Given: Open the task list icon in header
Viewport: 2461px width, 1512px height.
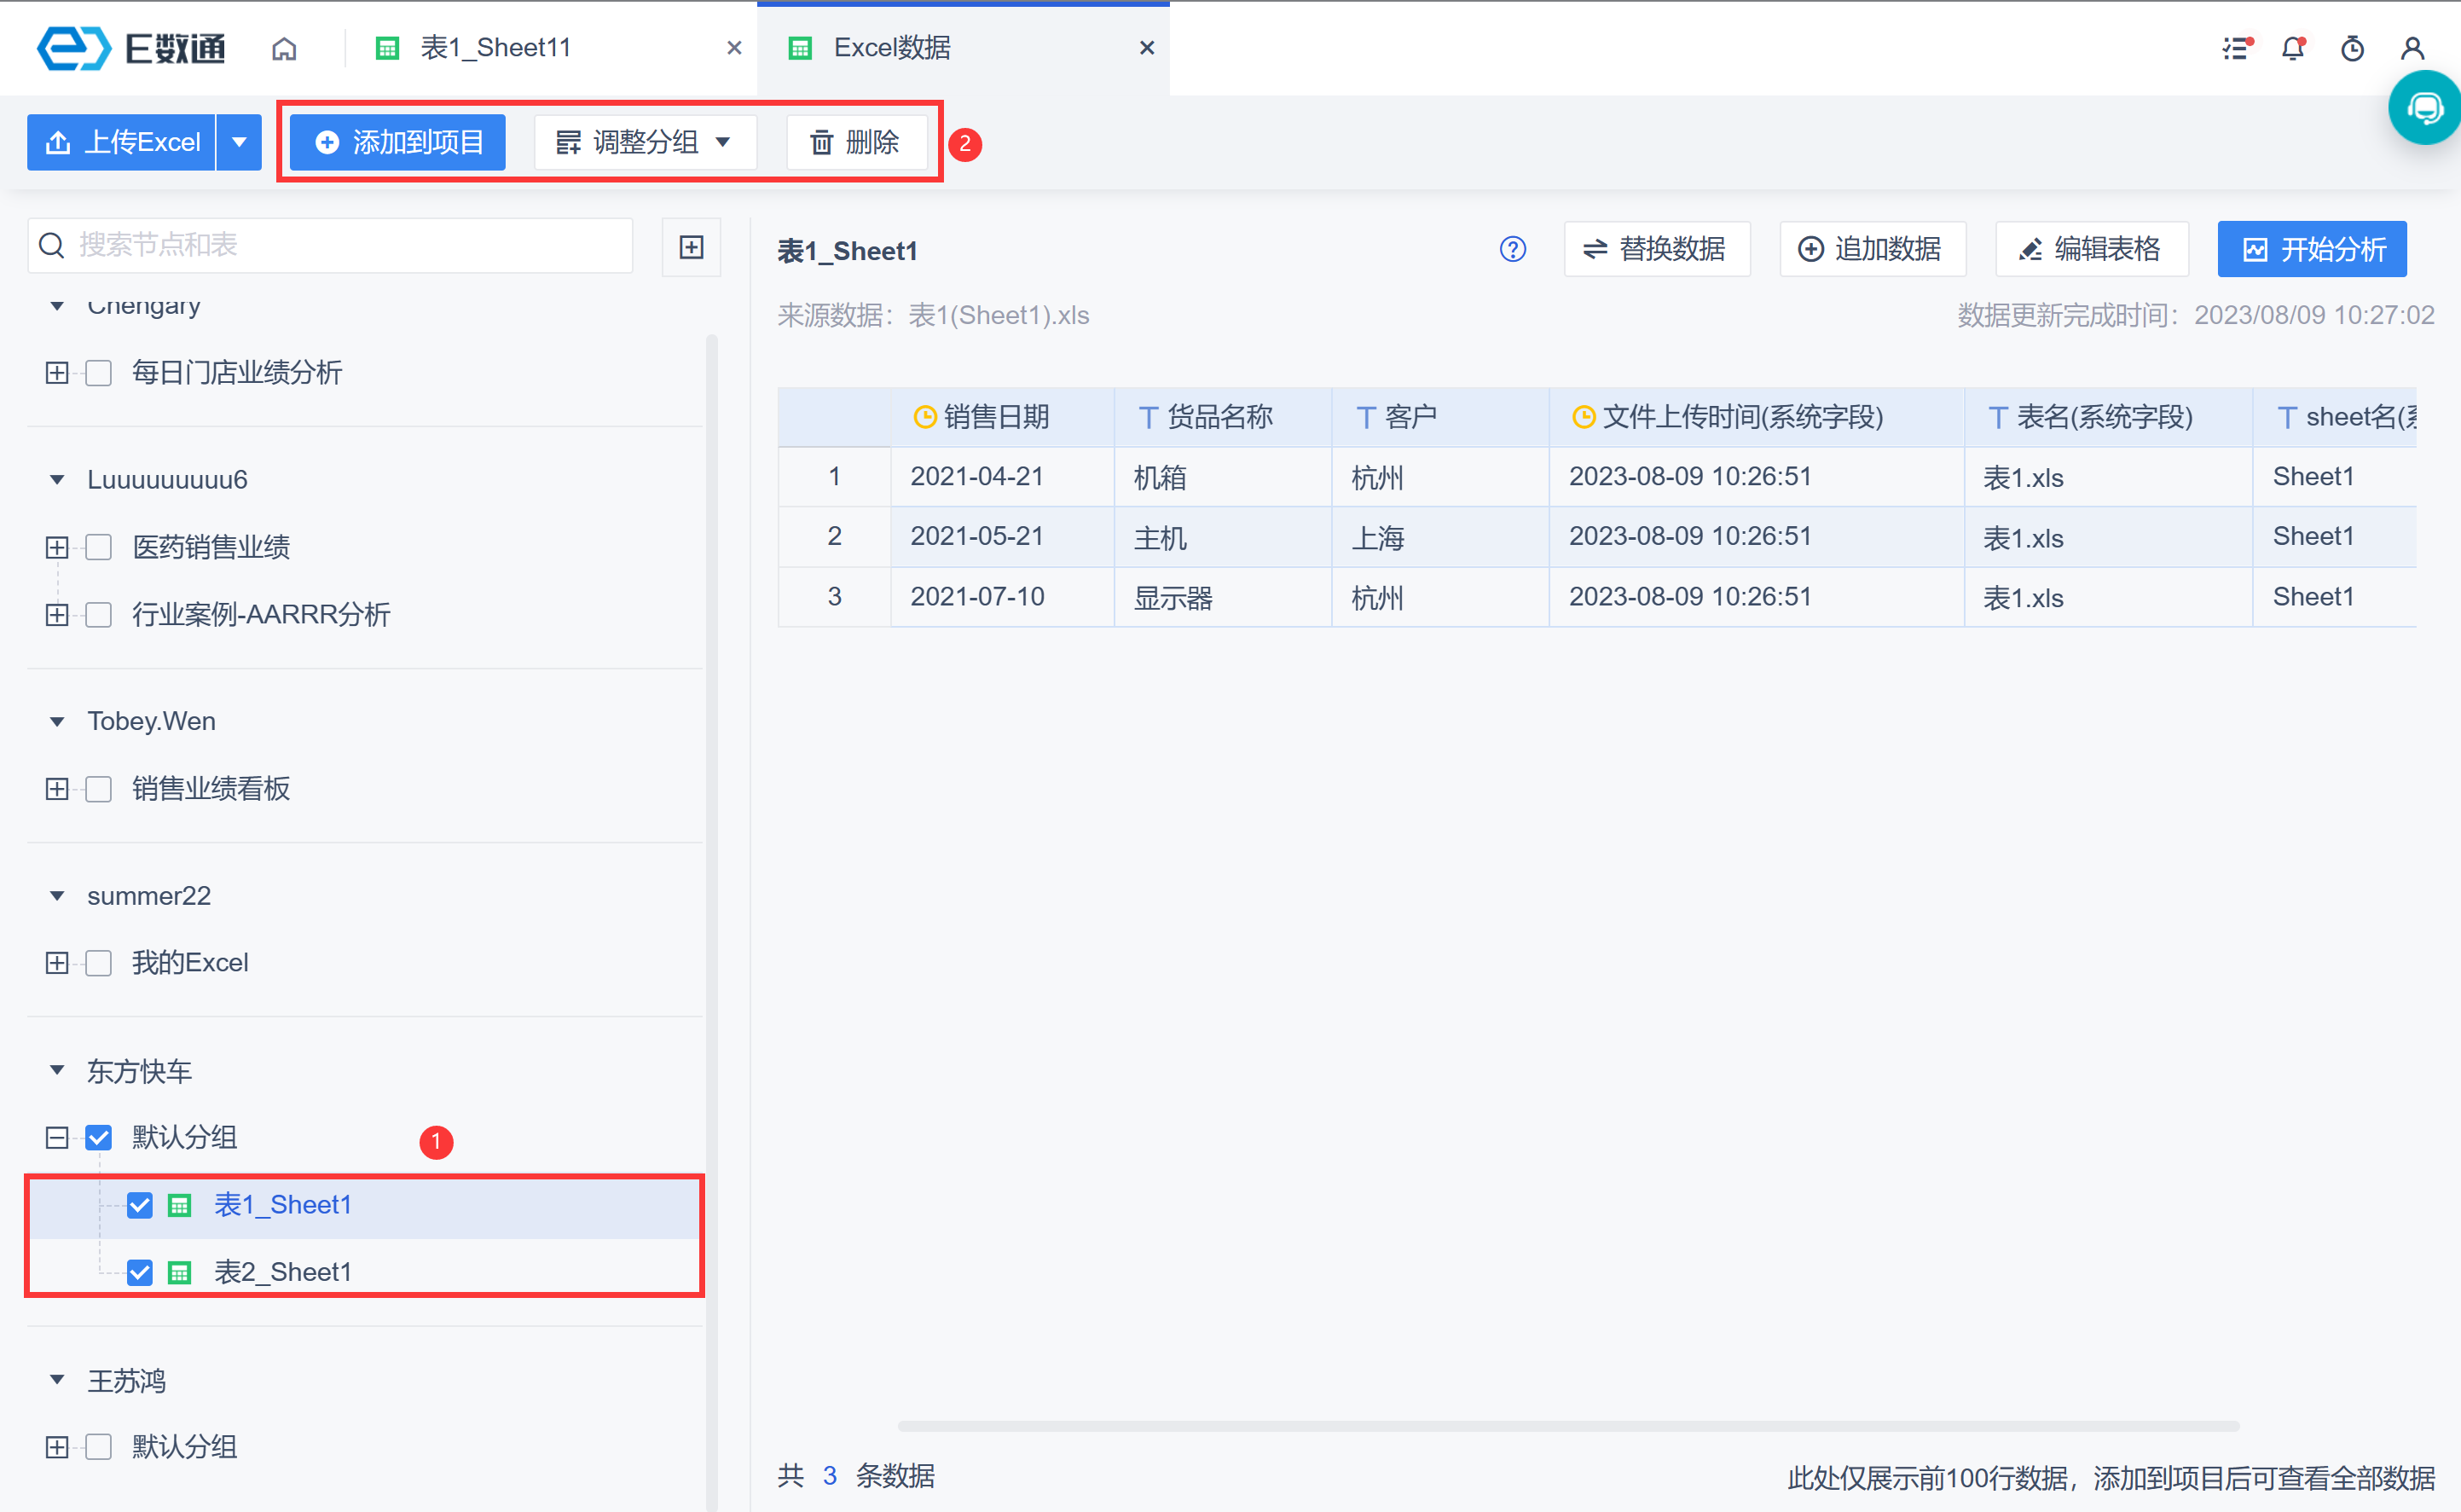Looking at the screenshot, I should pos(2236,48).
